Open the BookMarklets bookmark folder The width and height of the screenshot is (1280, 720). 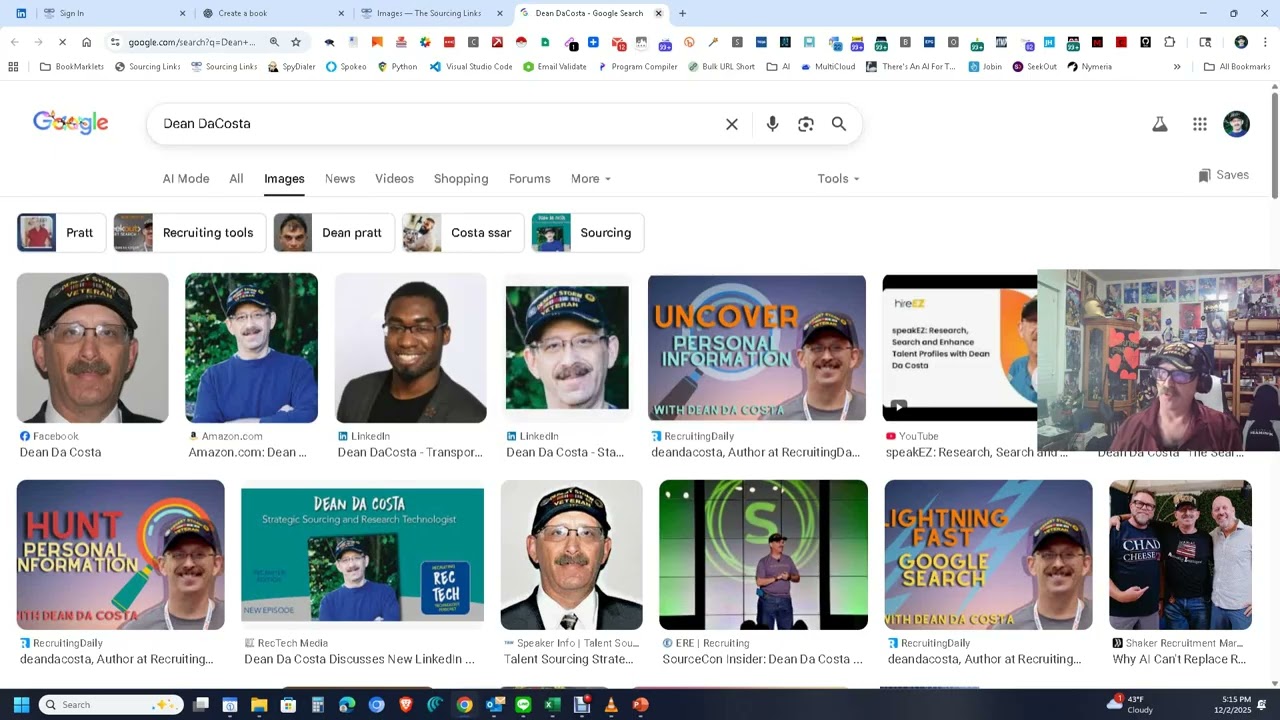coord(71,67)
